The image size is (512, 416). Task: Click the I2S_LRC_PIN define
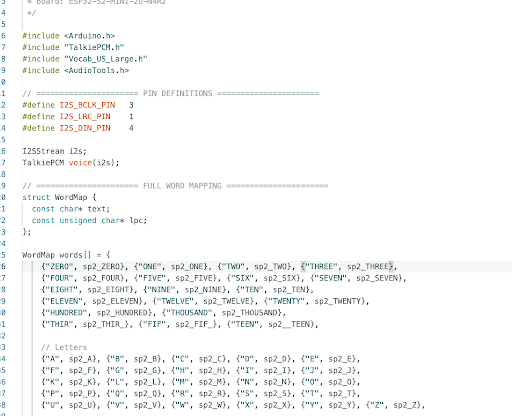click(78, 117)
